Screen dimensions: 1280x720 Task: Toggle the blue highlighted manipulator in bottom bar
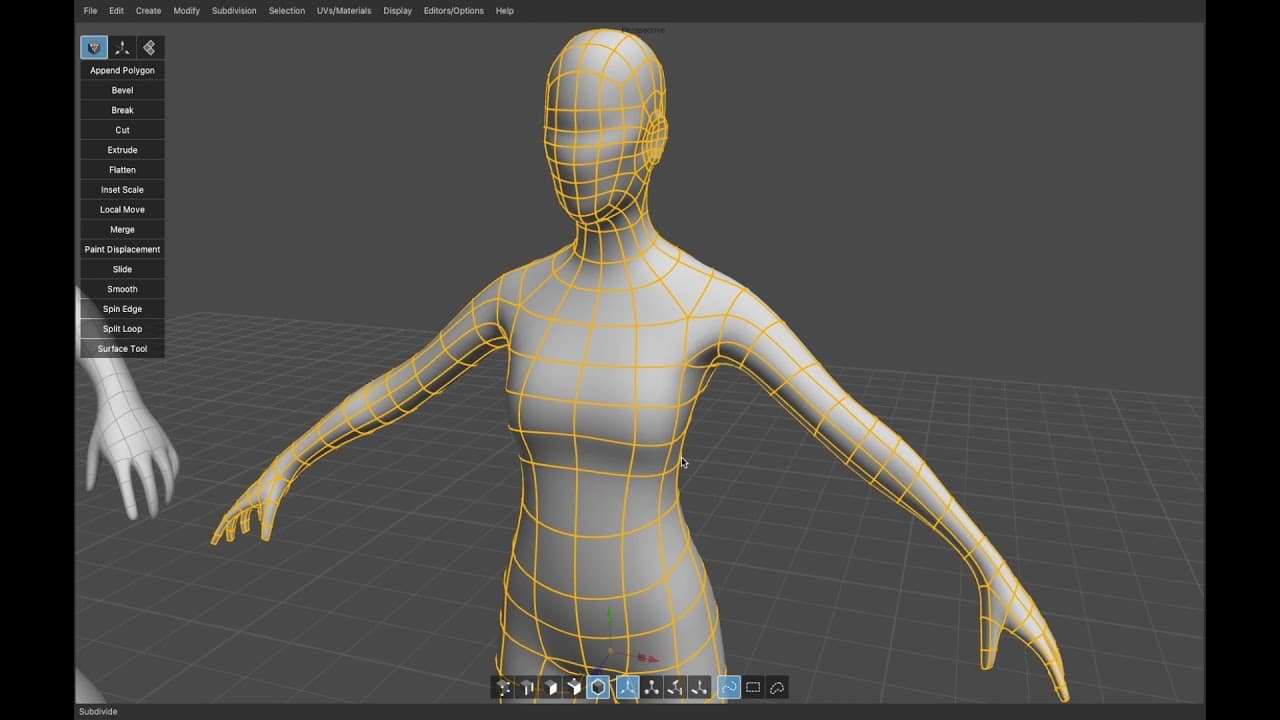(627, 687)
